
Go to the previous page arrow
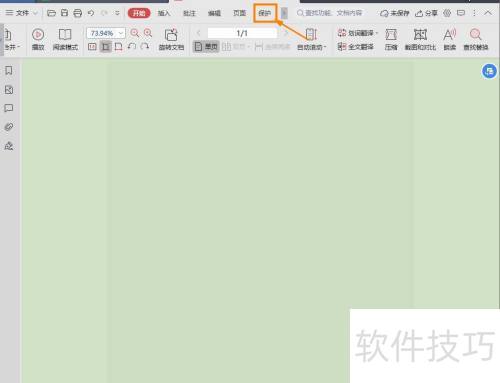pos(199,33)
